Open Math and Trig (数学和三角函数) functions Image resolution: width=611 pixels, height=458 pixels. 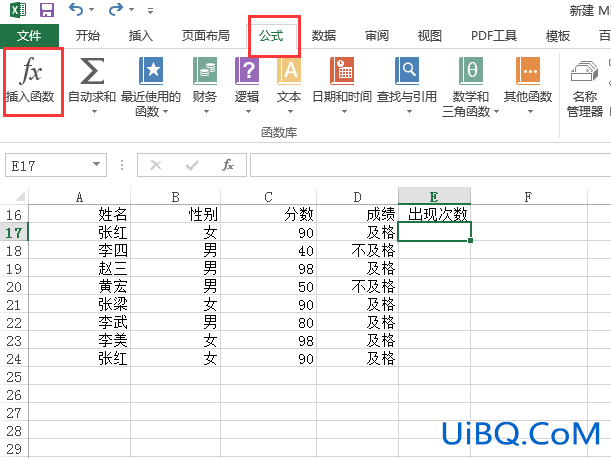(471, 87)
